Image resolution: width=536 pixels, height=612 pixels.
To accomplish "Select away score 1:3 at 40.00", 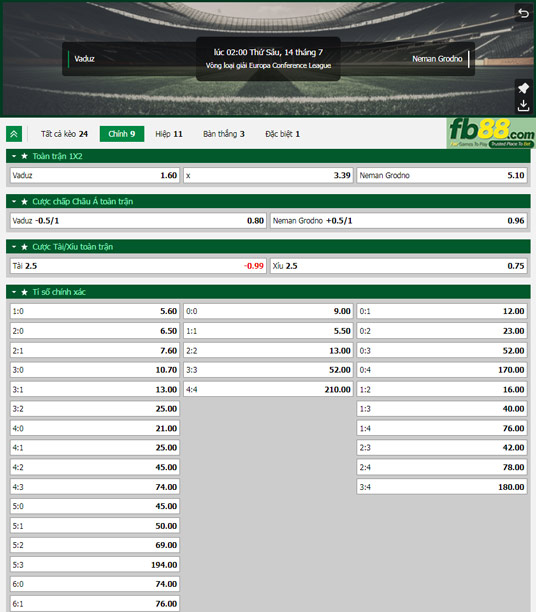I will pos(442,409).
